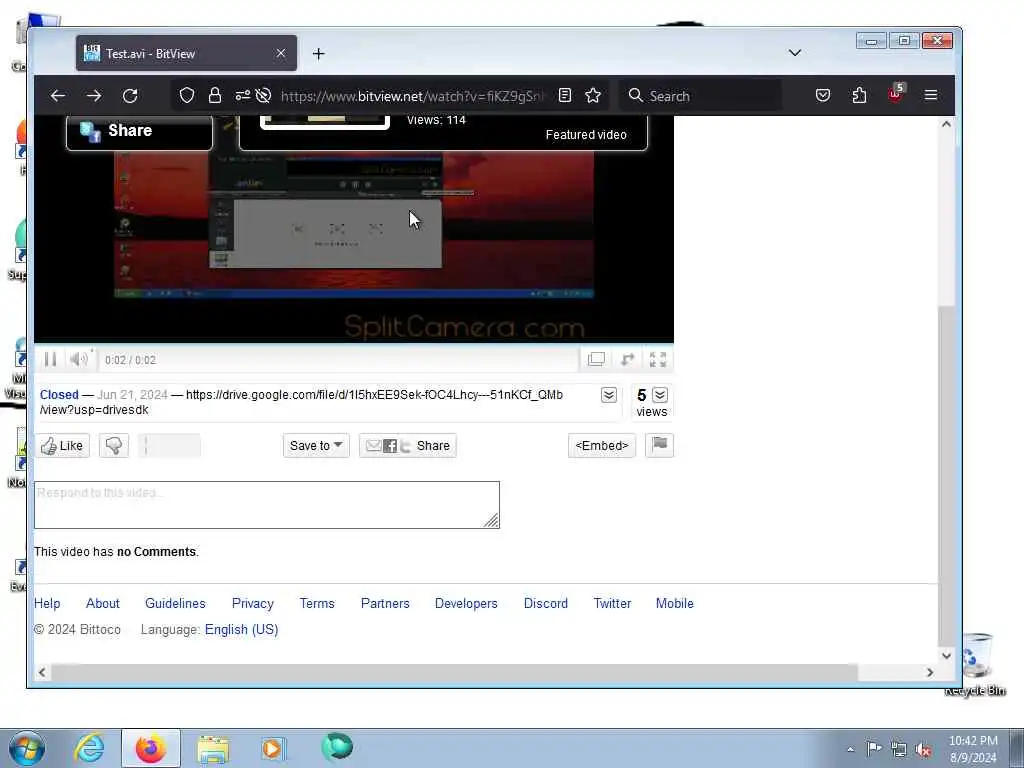Open the Firefox application menu
This screenshot has height=768, width=1024.
click(931, 96)
